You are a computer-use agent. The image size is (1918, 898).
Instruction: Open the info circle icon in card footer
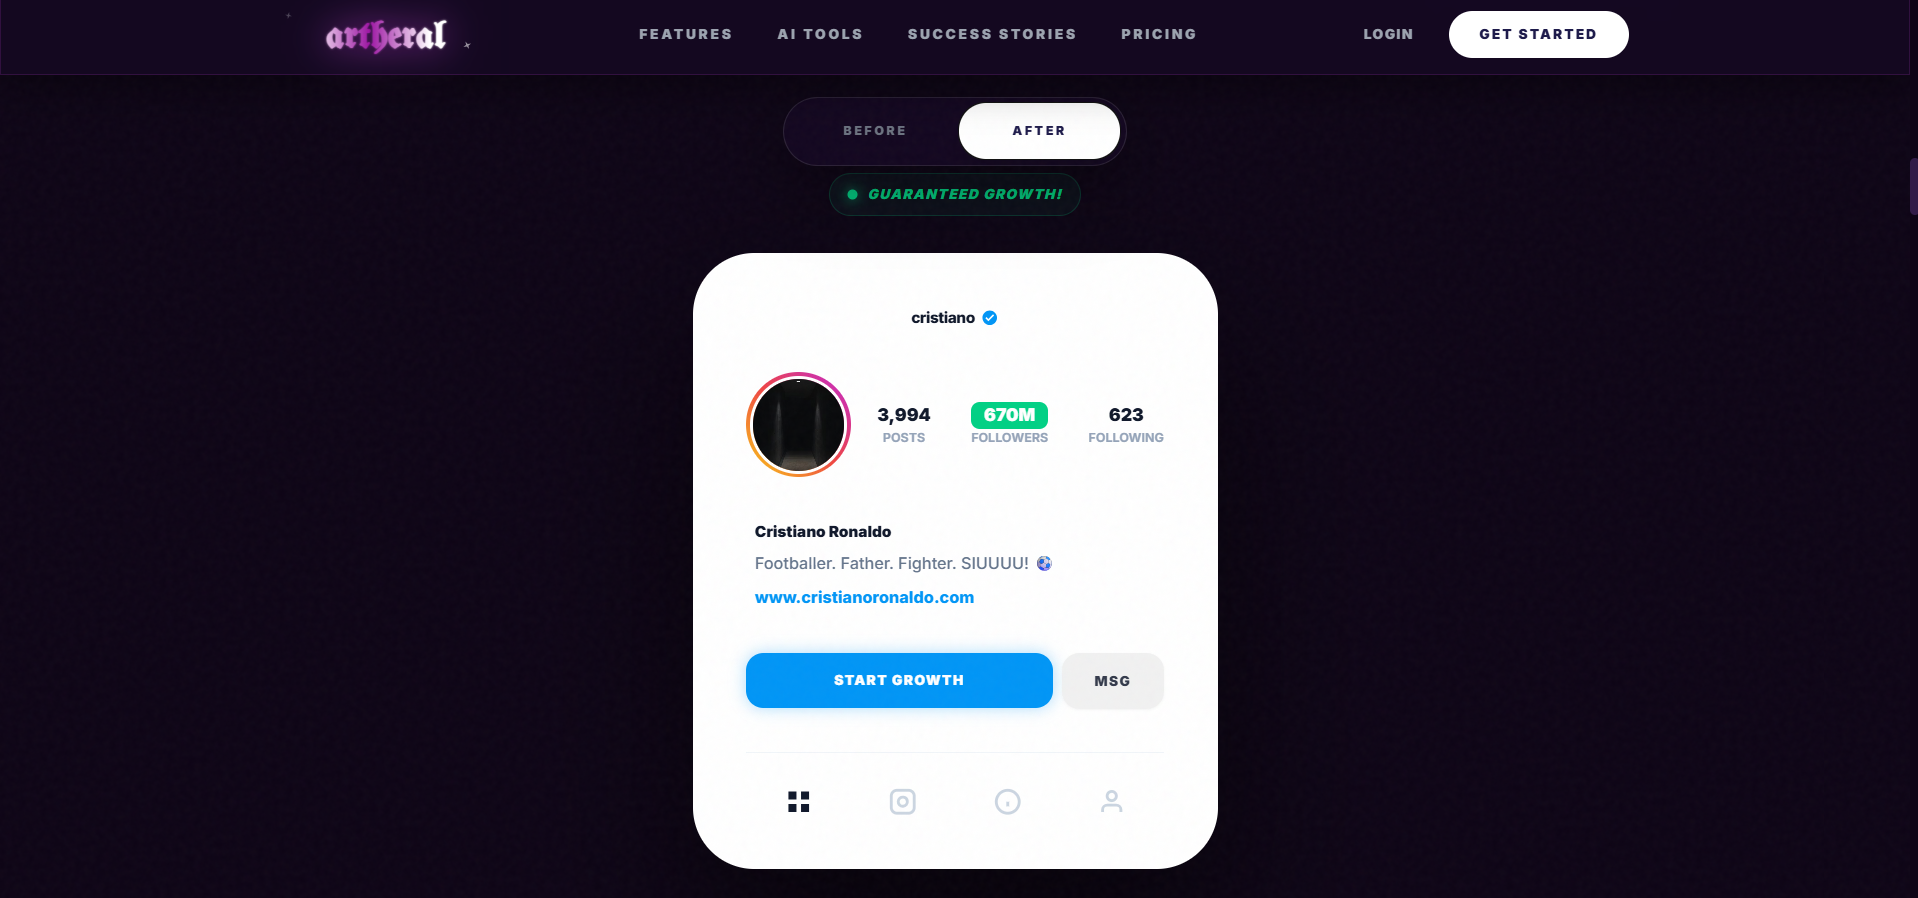[1008, 802]
